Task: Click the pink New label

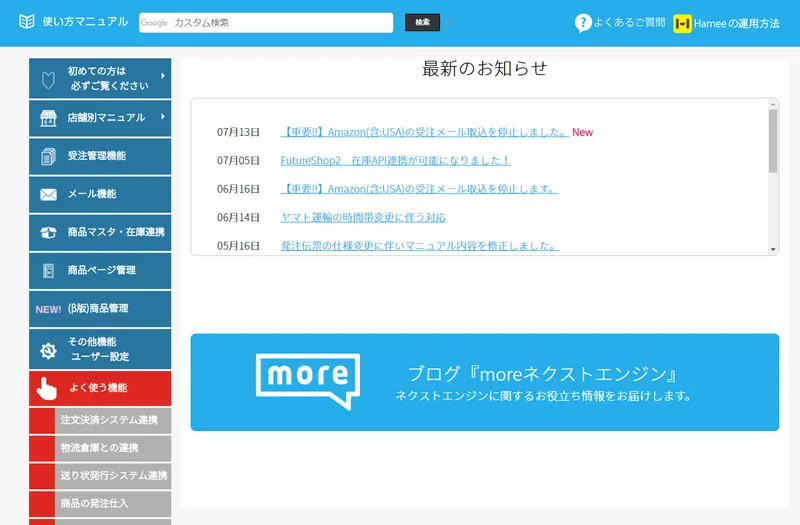Action: pyautogui.click(x=582, y=132)
